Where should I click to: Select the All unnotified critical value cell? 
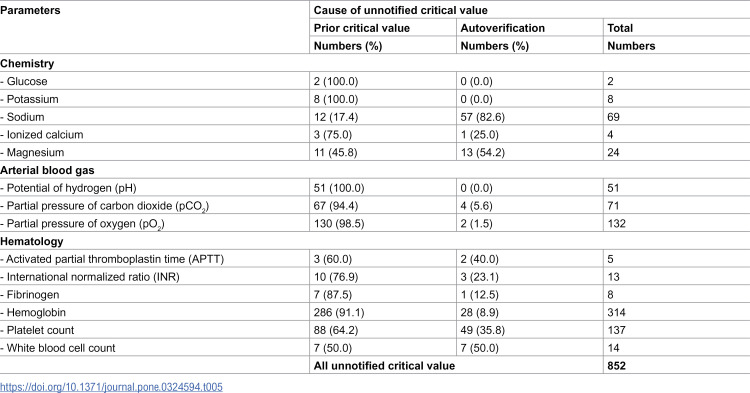point(384,366)
